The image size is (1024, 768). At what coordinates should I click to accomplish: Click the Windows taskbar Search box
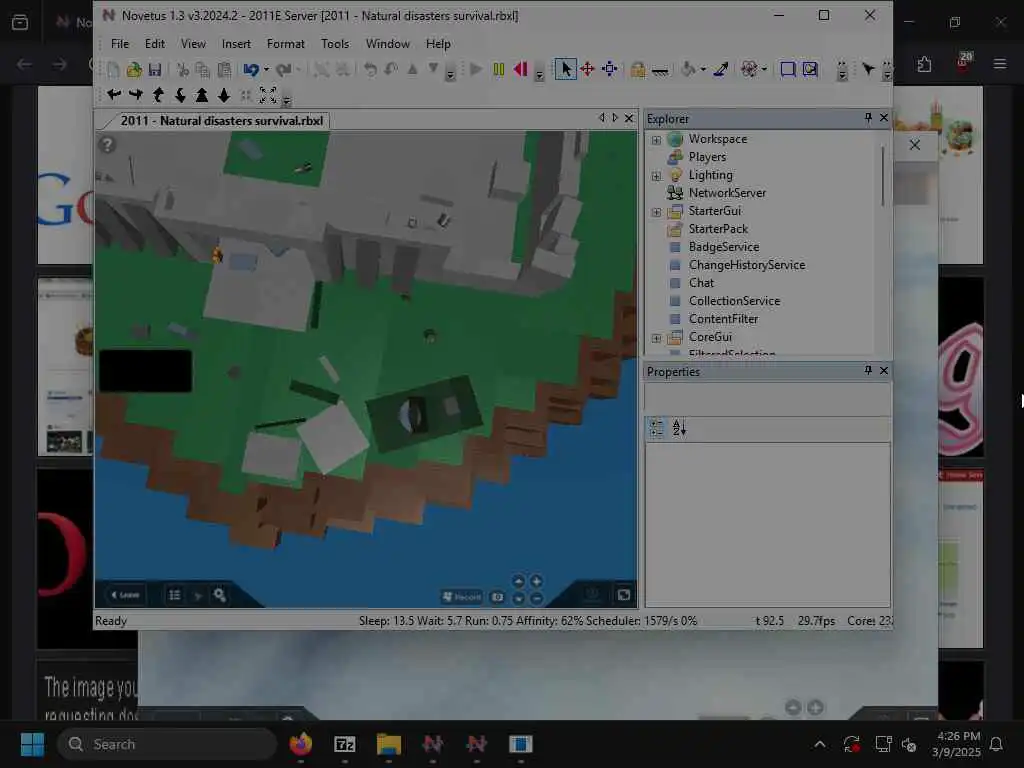click(167, 744)
